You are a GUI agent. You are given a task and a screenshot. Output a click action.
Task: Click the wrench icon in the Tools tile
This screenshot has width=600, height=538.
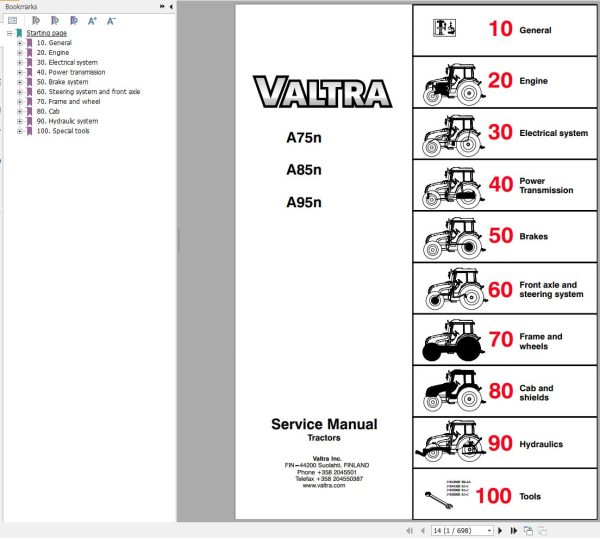point(439,500)
